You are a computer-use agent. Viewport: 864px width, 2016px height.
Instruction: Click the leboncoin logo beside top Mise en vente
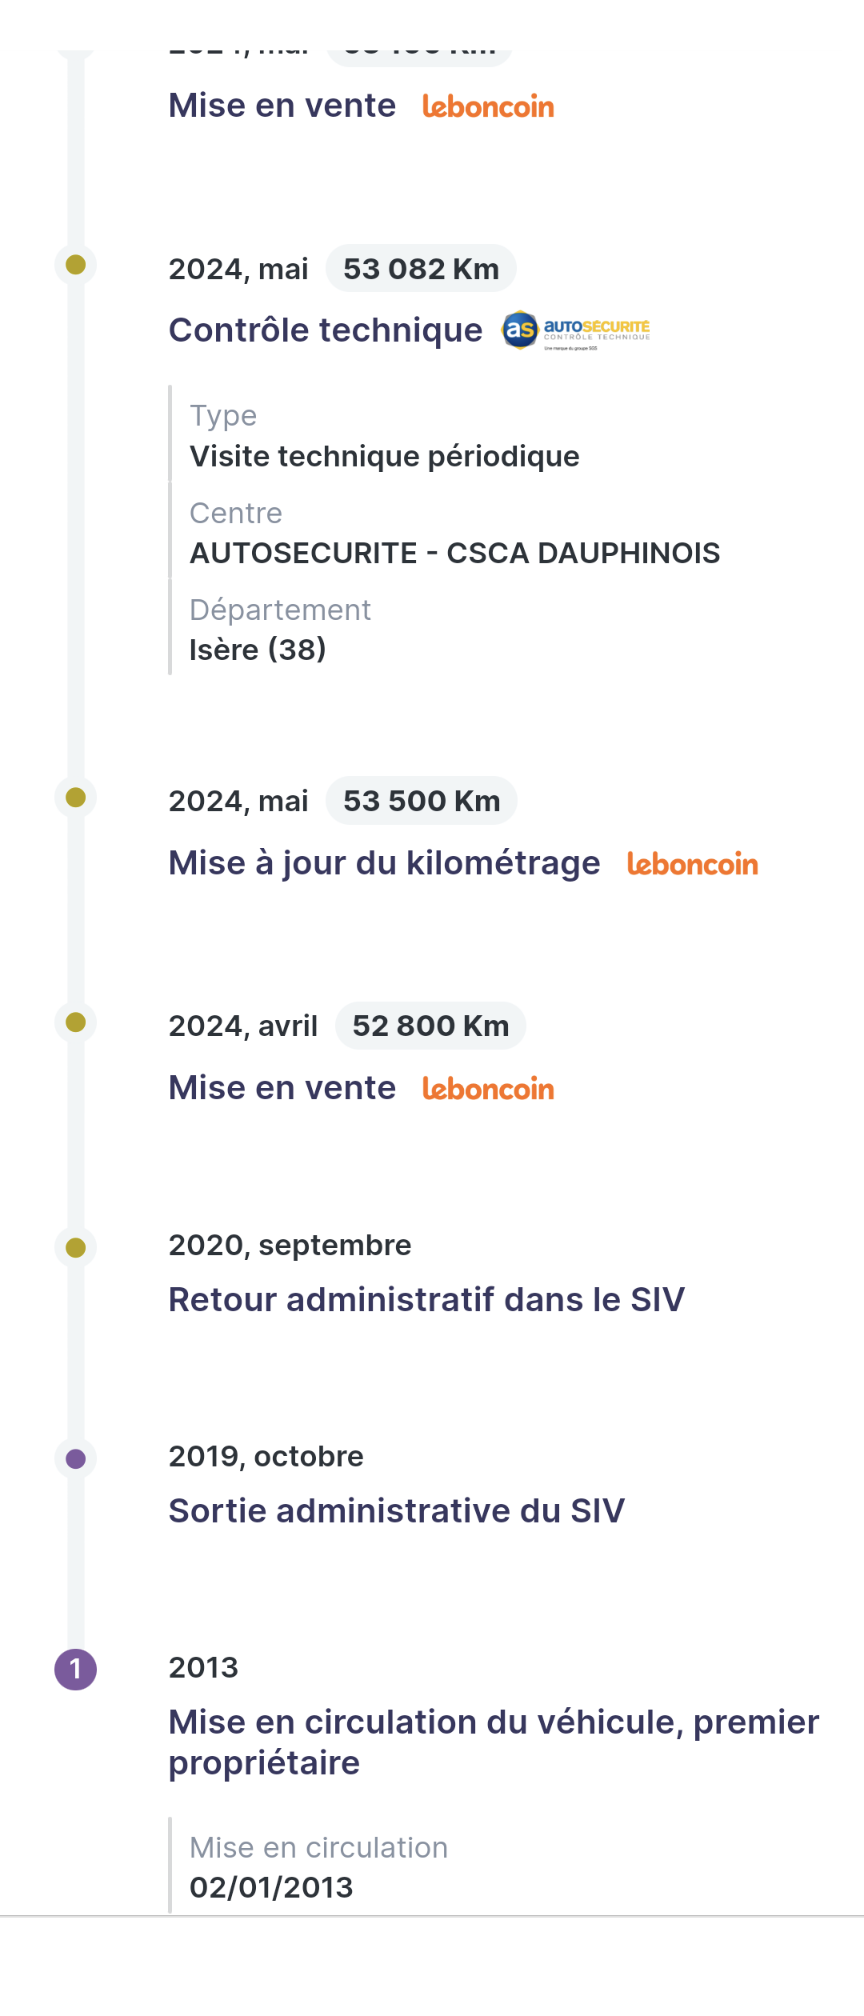488,106
